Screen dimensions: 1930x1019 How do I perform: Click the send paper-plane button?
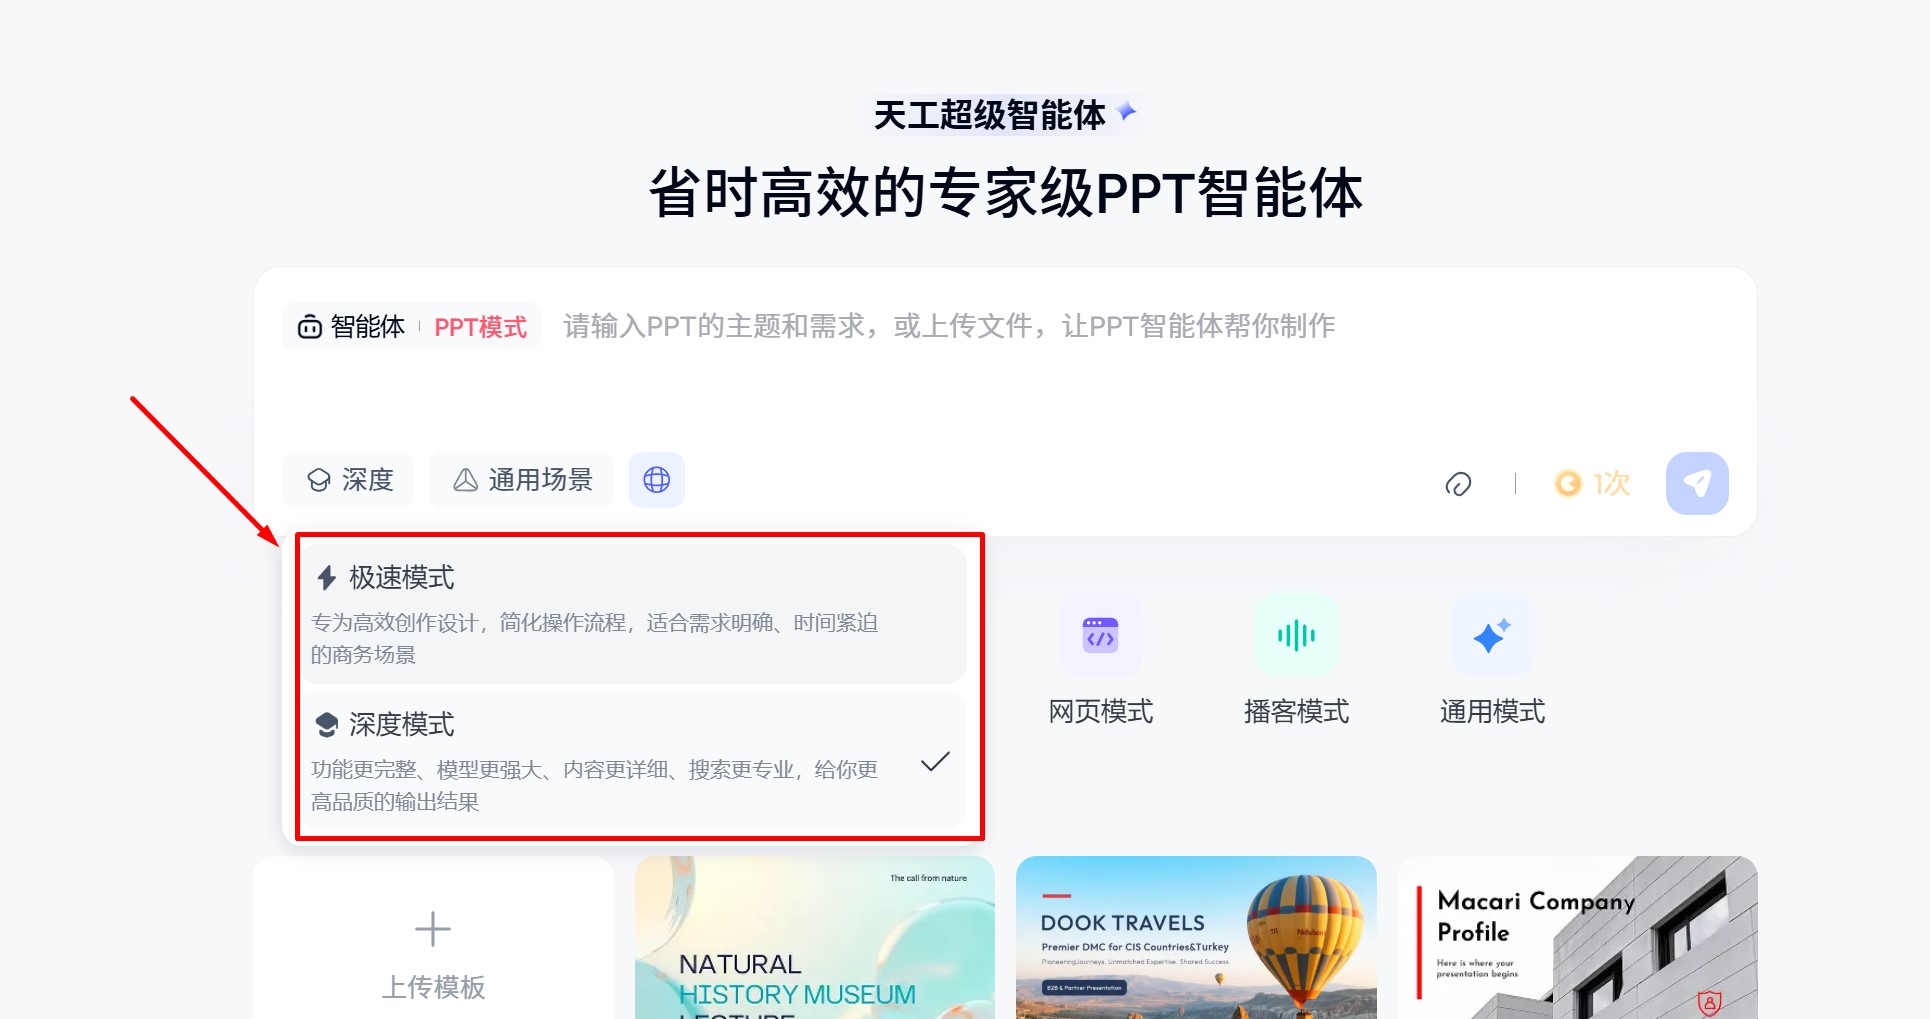[1697, 484]
